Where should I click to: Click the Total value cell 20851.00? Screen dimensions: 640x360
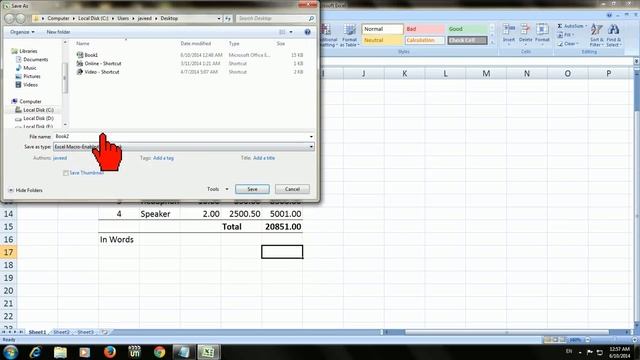pos(282,227)
